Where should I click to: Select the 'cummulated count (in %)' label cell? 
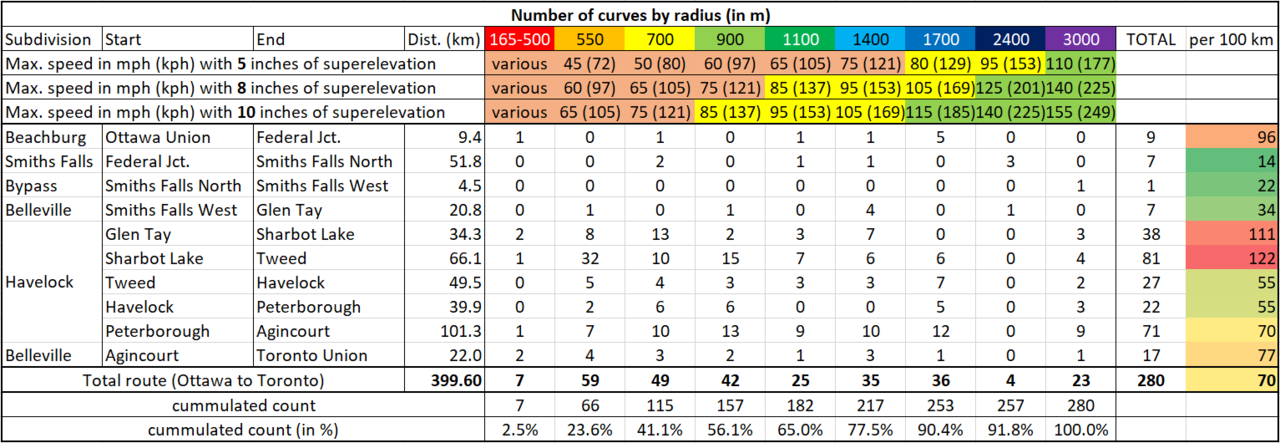click(243, 430)
